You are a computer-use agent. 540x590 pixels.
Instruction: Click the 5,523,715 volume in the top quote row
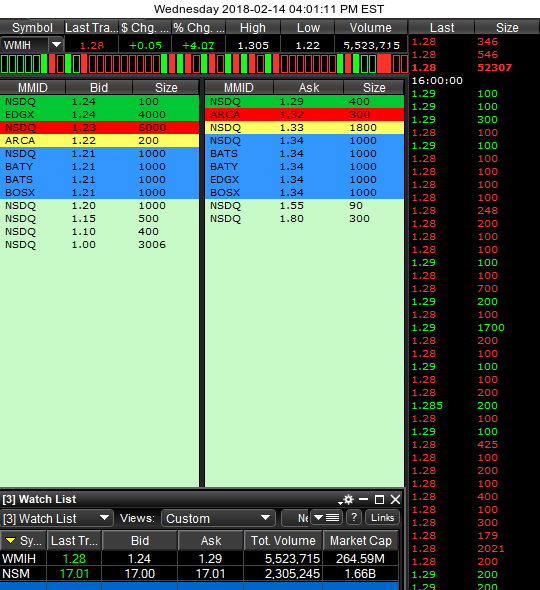point(371,45)
